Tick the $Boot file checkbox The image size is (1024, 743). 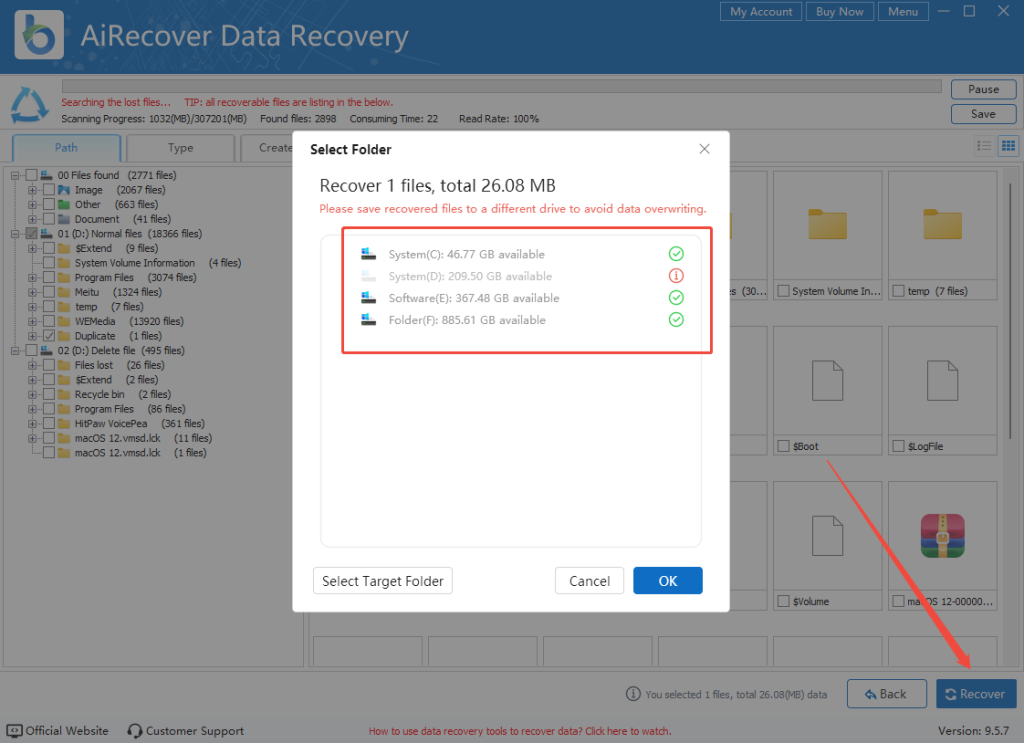[x=784, y=446]
